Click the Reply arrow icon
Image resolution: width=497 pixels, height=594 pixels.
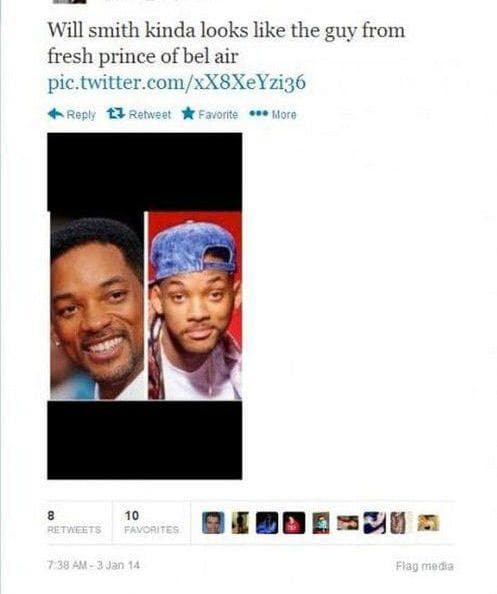coord(55,114)
